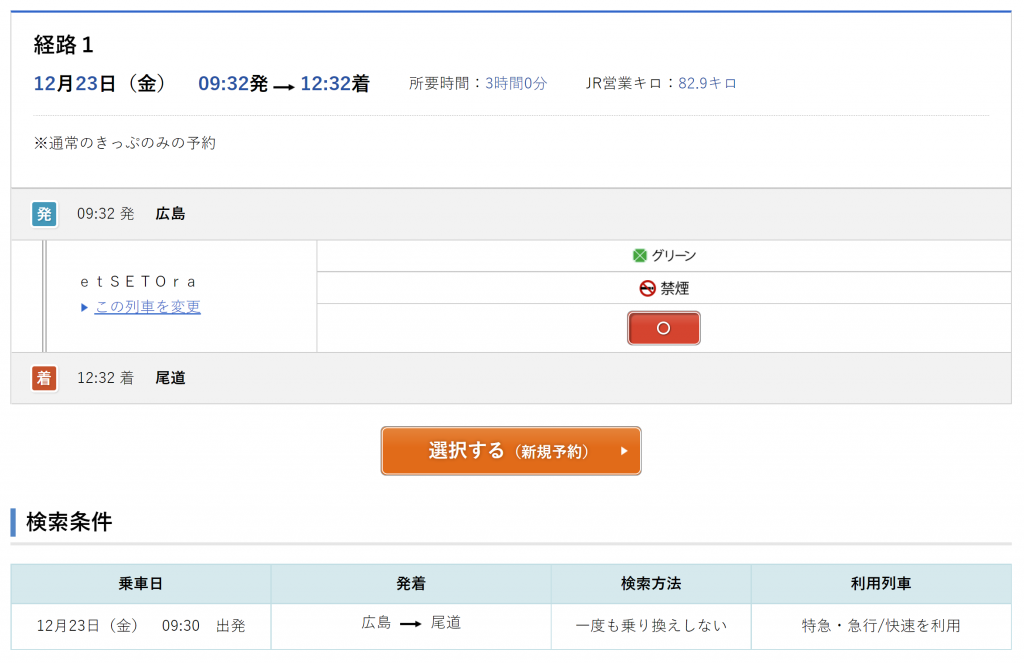Open the この列車を変更 link
The width and height of the screenshot is (1024, 663).
pos(148,307)
